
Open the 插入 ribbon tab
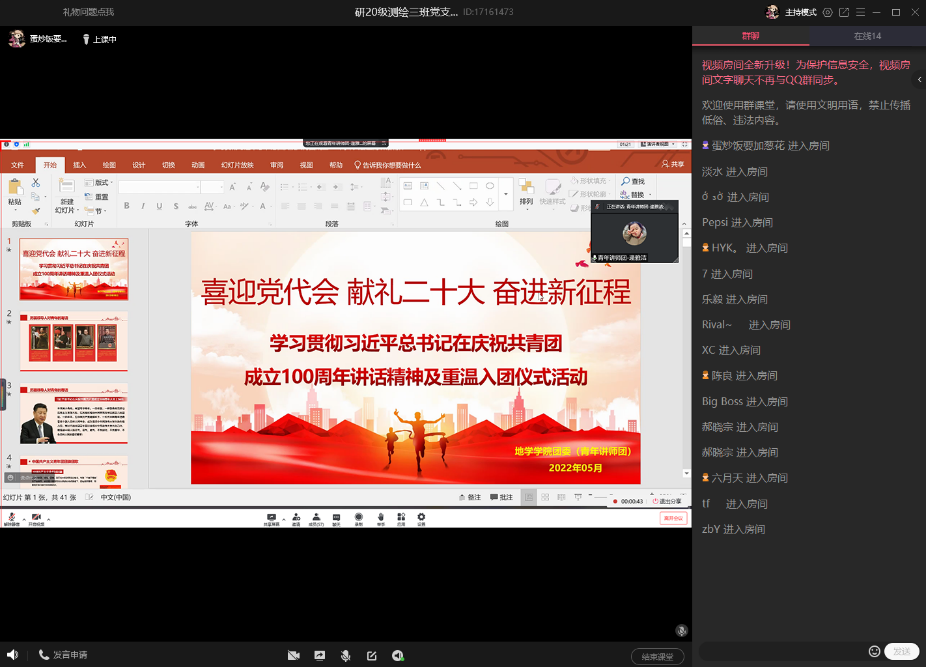[x=80, y=165]
